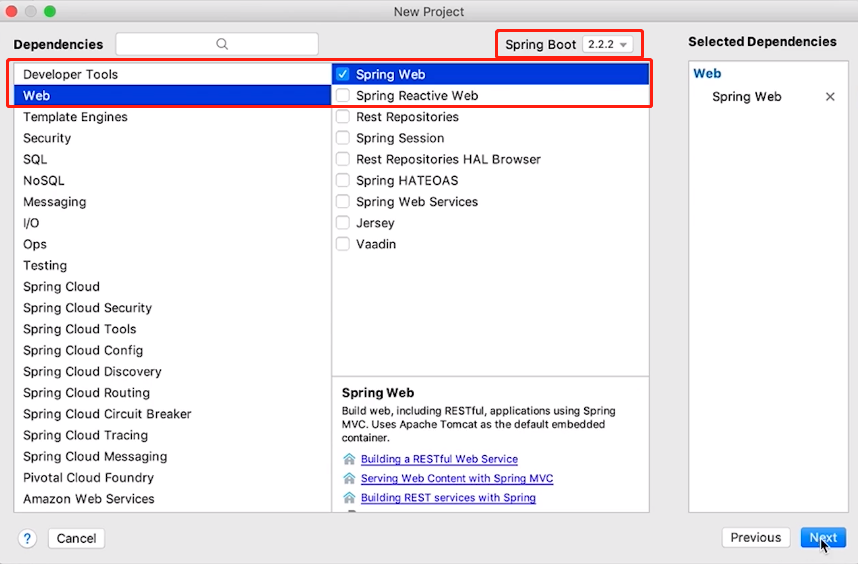Check the Rest Repositories option

[x=343, y=117]
